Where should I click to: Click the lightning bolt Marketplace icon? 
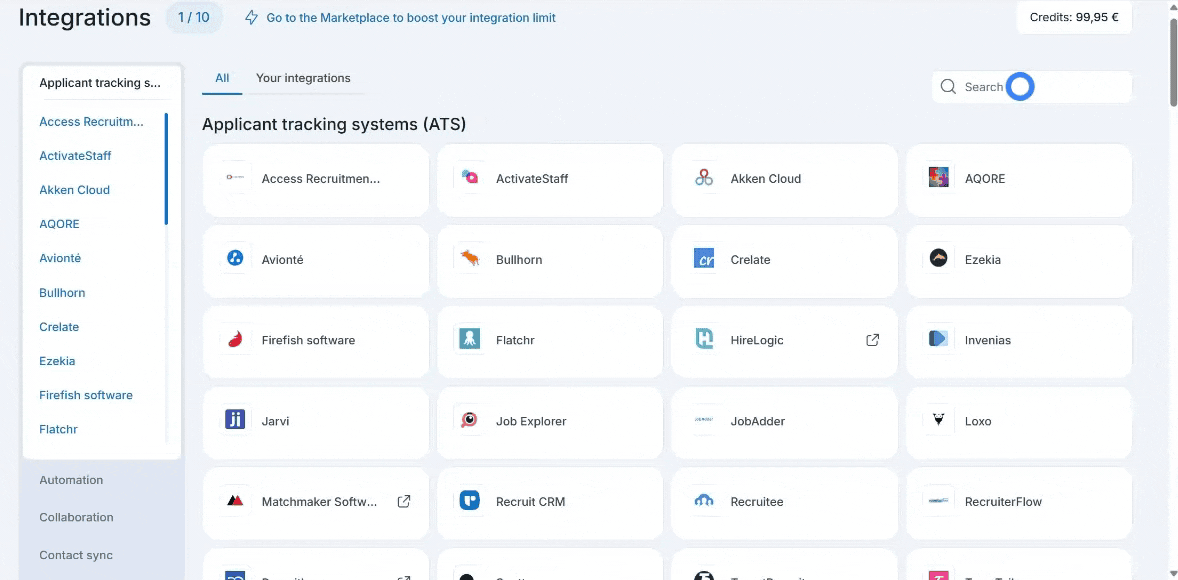tap(252, 17)
